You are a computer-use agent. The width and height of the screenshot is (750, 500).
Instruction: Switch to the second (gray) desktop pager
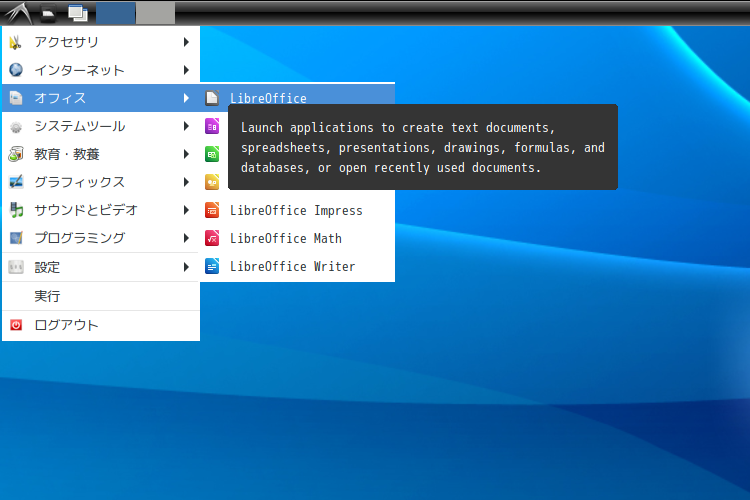pos(155,13)
